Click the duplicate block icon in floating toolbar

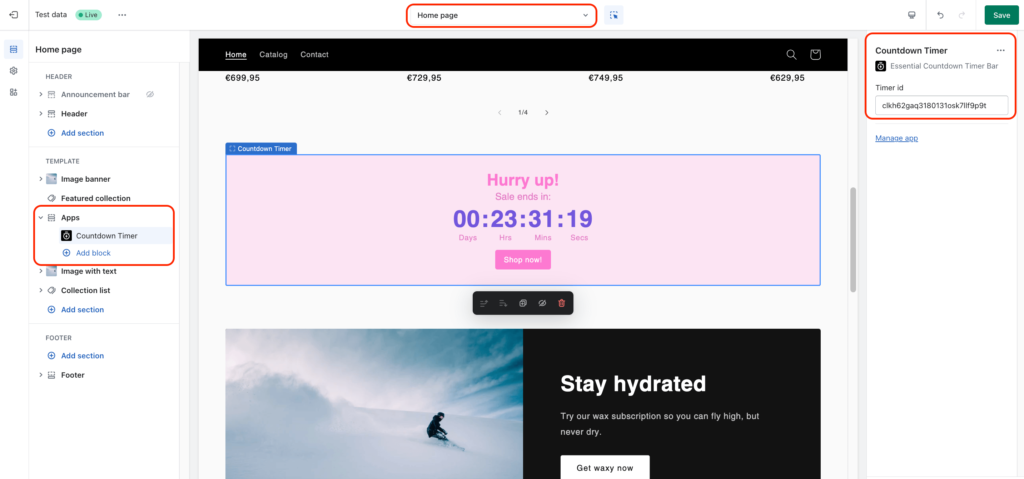pos(523,303)
